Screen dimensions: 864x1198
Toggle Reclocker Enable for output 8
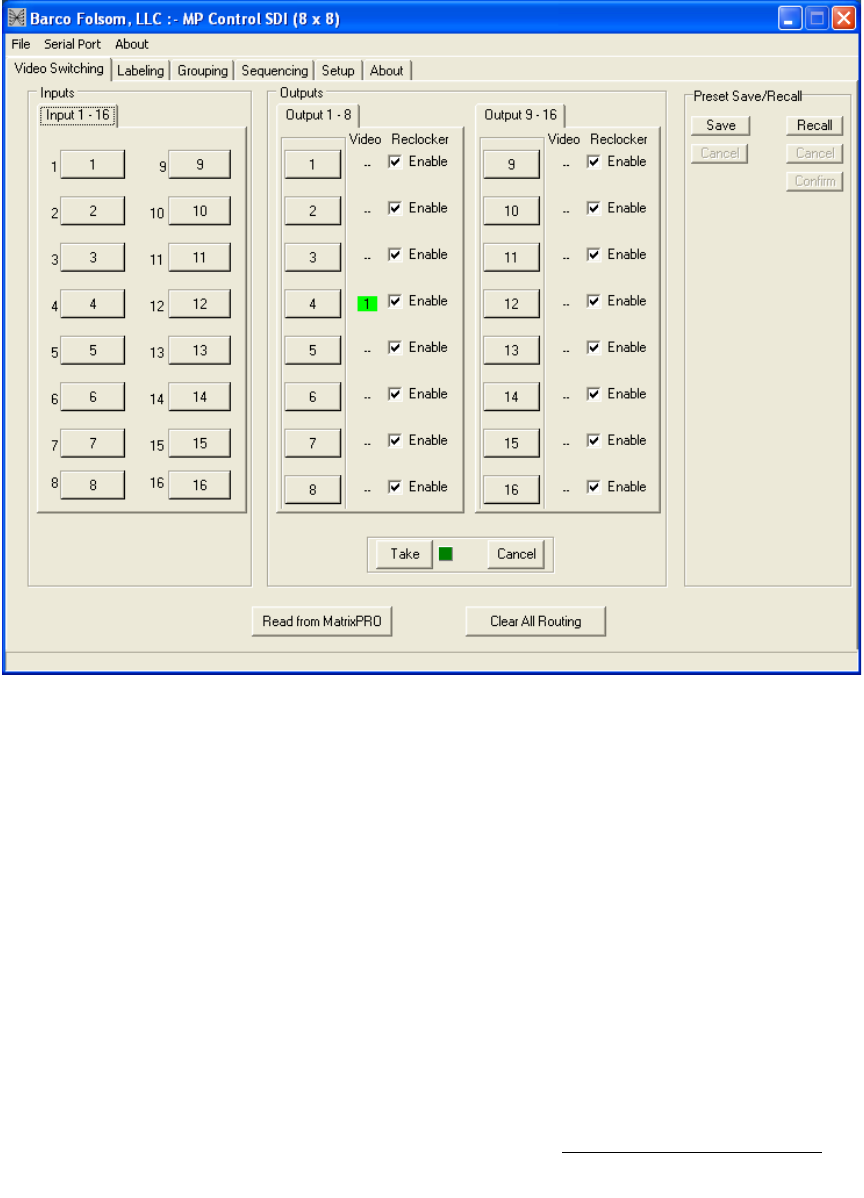[395, 487]
